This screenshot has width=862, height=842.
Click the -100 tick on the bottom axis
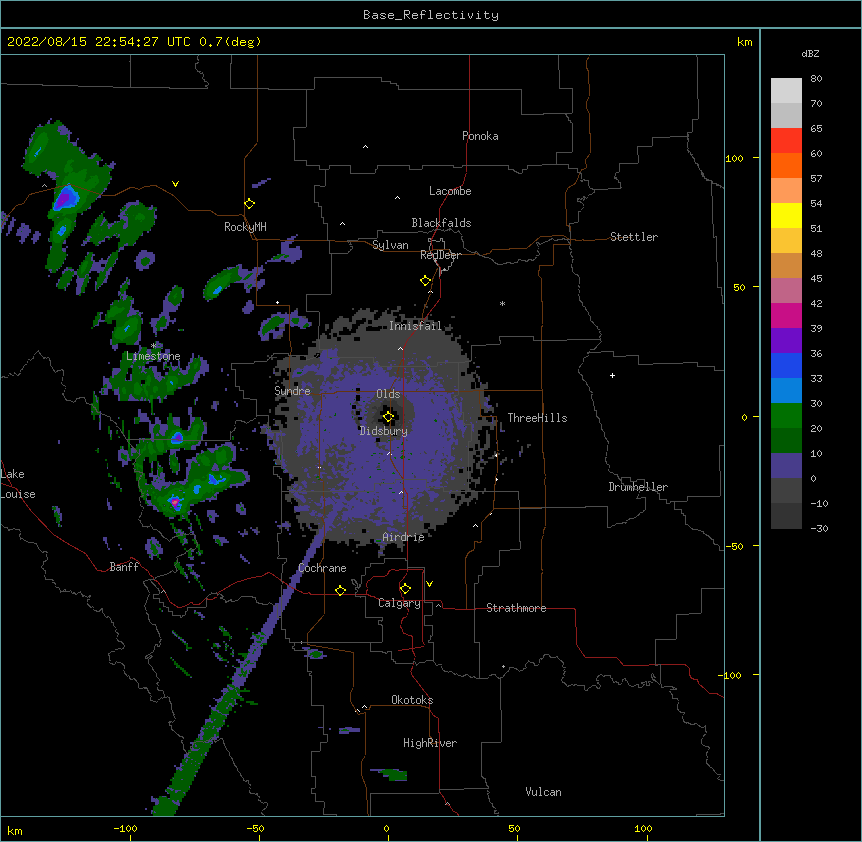point(125,829)
